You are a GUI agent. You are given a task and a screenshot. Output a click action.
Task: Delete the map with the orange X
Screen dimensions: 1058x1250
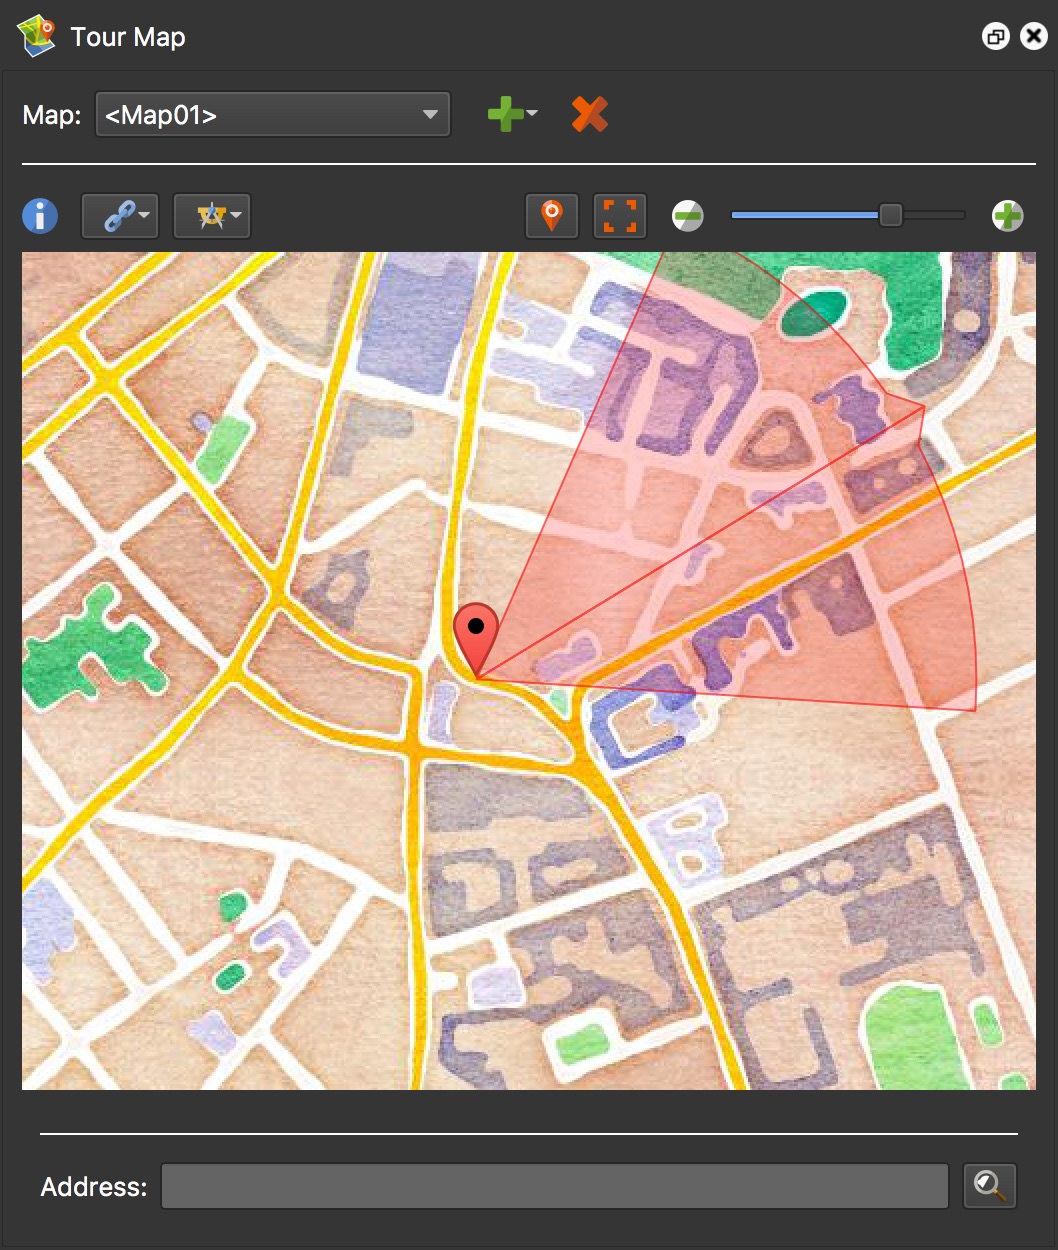click(590, 114)
